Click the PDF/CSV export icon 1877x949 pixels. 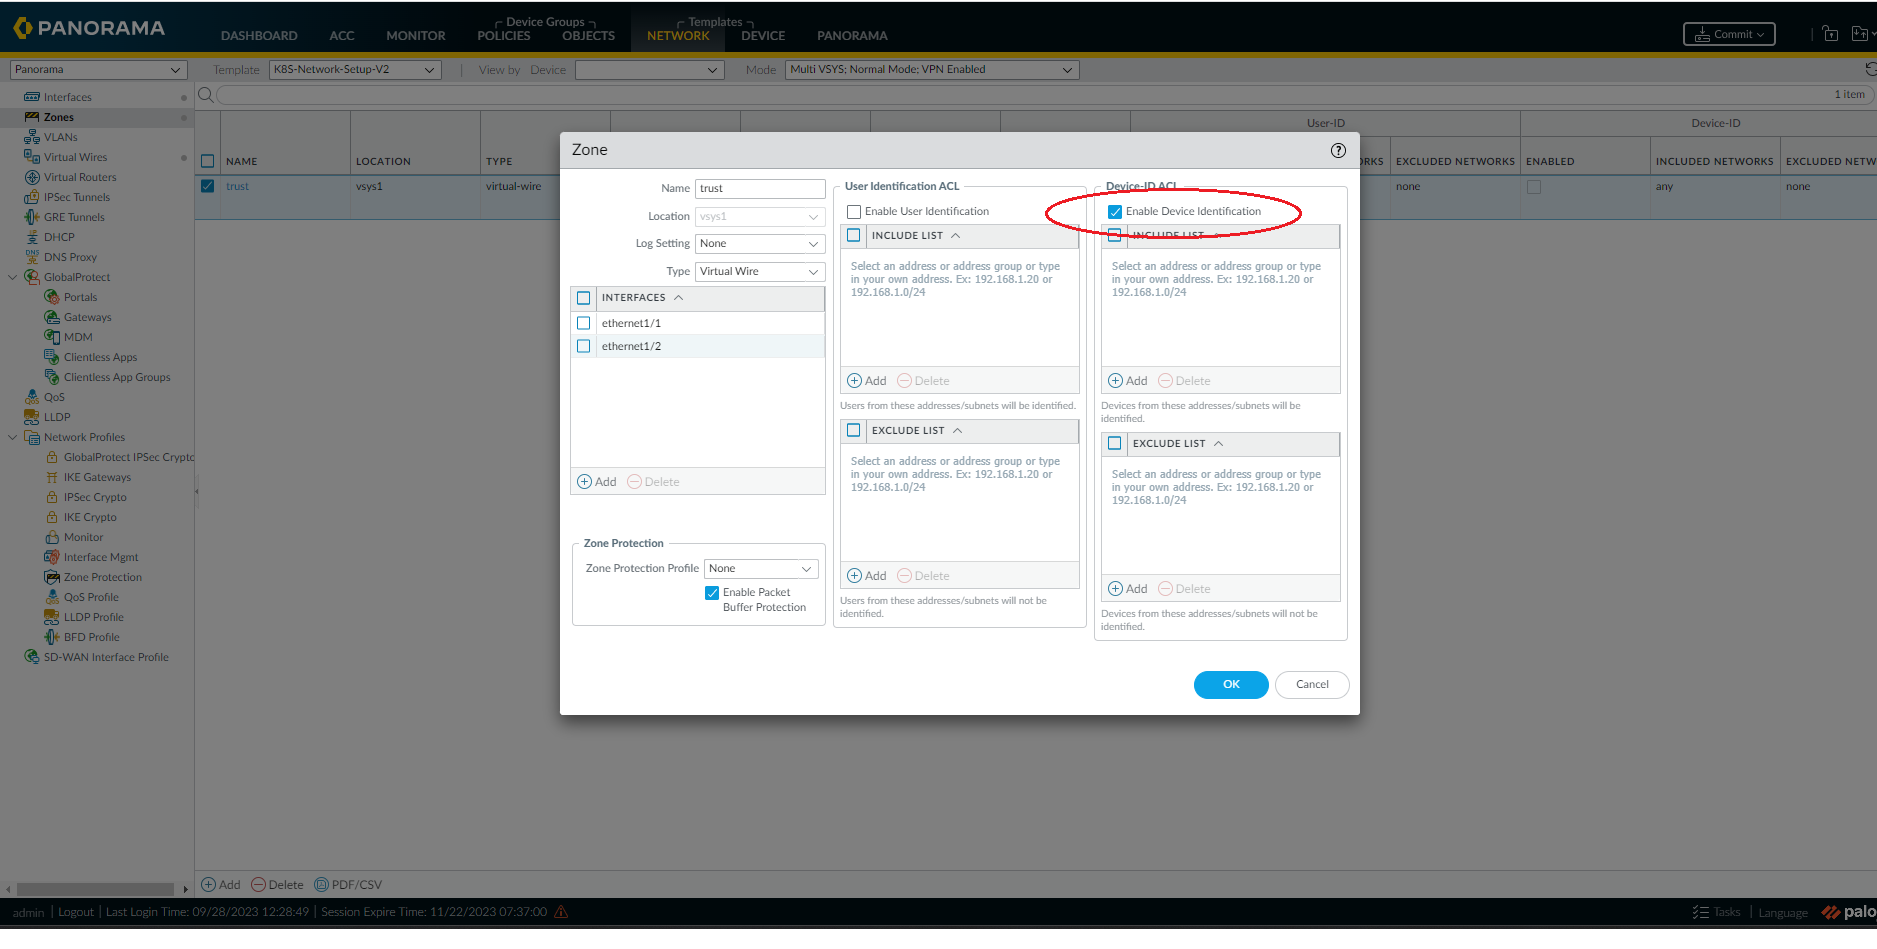(321, 885)
